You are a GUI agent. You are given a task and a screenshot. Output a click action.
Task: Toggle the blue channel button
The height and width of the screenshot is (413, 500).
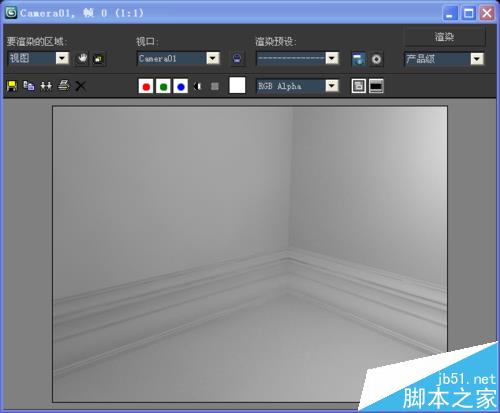181,86
